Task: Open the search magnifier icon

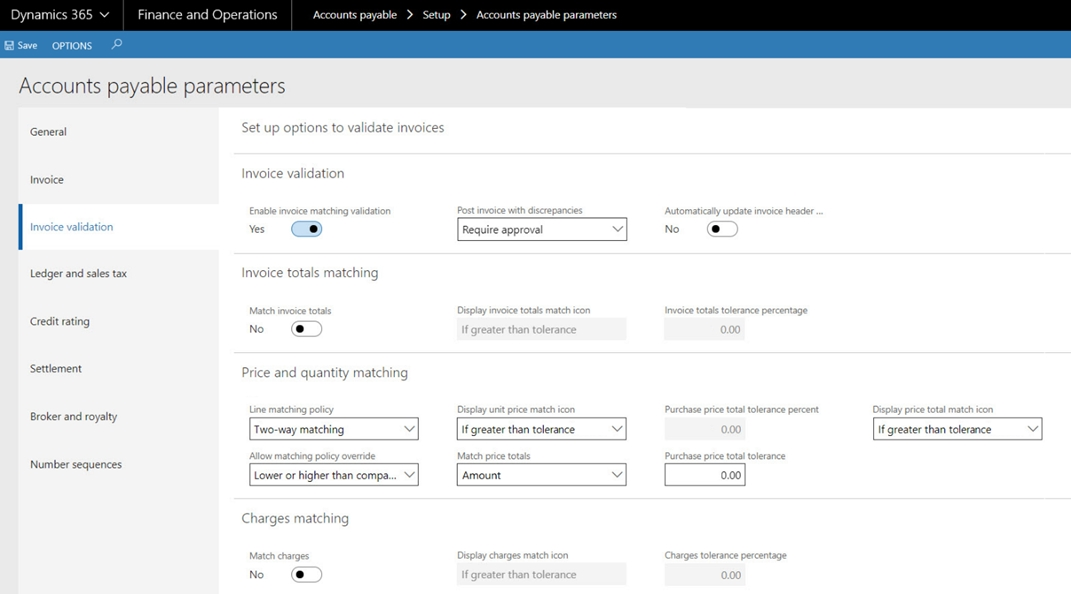Action: click(117, 44)
